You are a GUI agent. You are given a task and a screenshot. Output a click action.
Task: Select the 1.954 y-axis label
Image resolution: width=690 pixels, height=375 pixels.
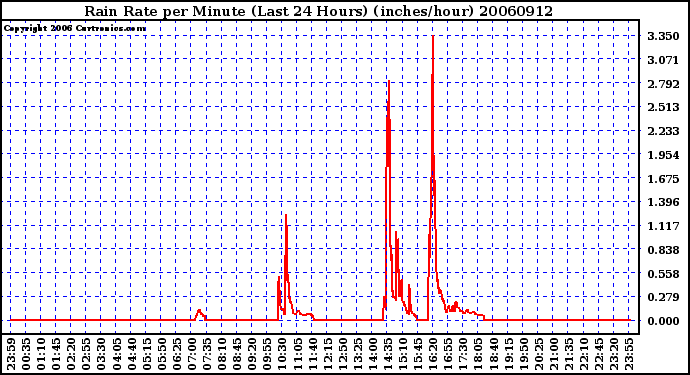(663, 154)
